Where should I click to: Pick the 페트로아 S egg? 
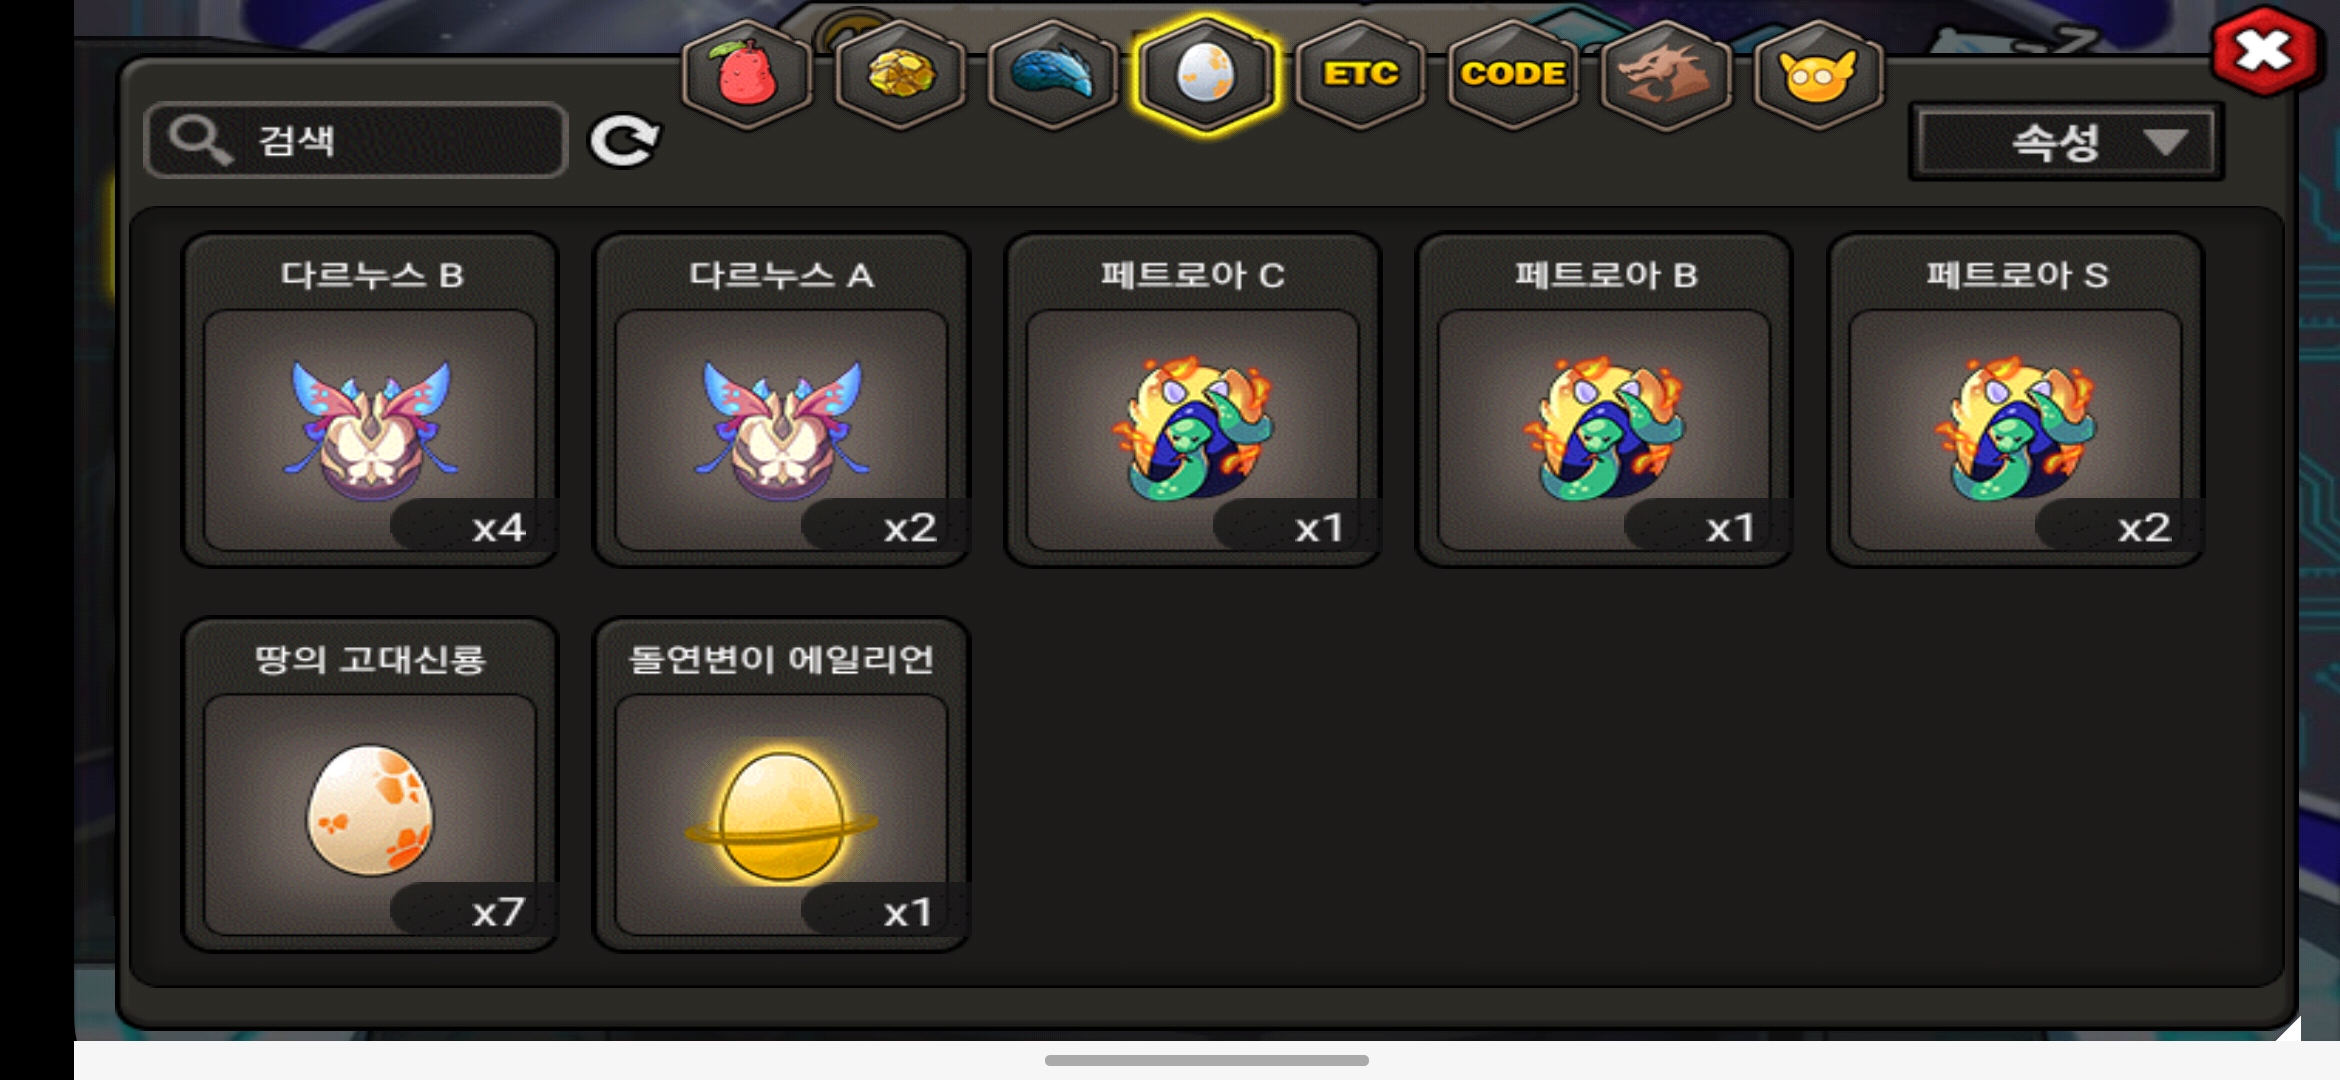pos(2015,400)
